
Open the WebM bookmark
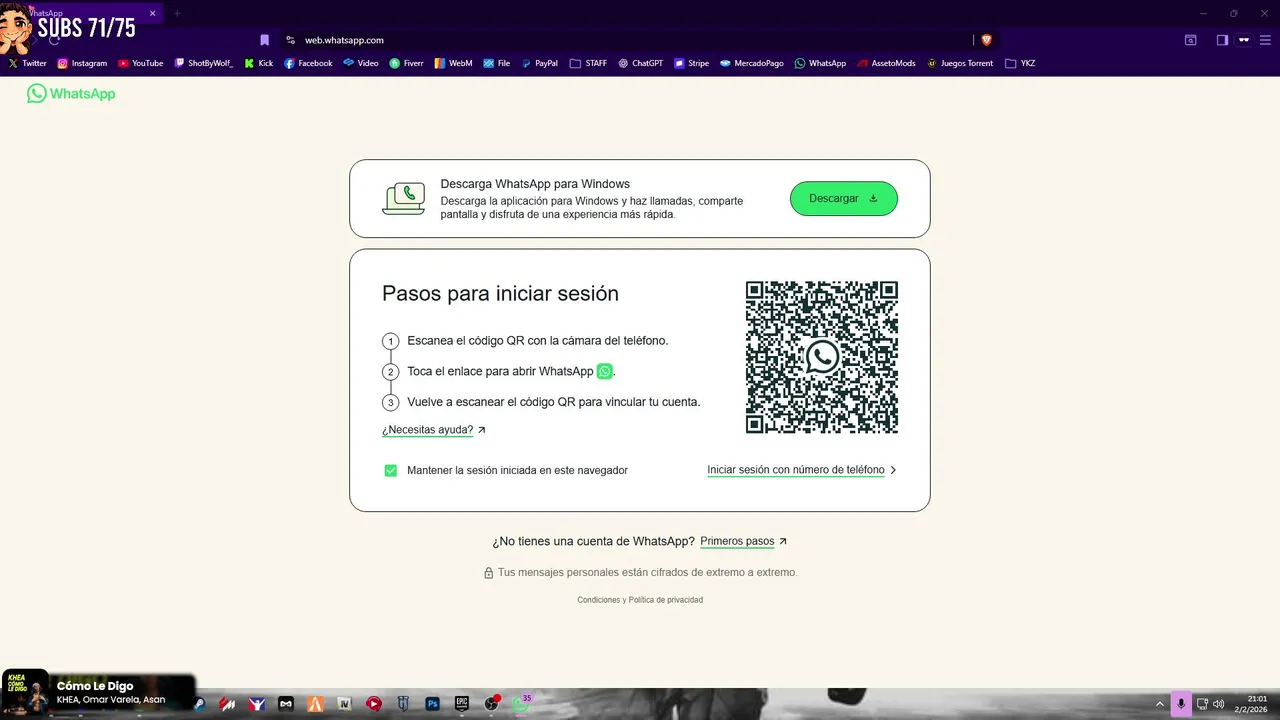[454, 63]
